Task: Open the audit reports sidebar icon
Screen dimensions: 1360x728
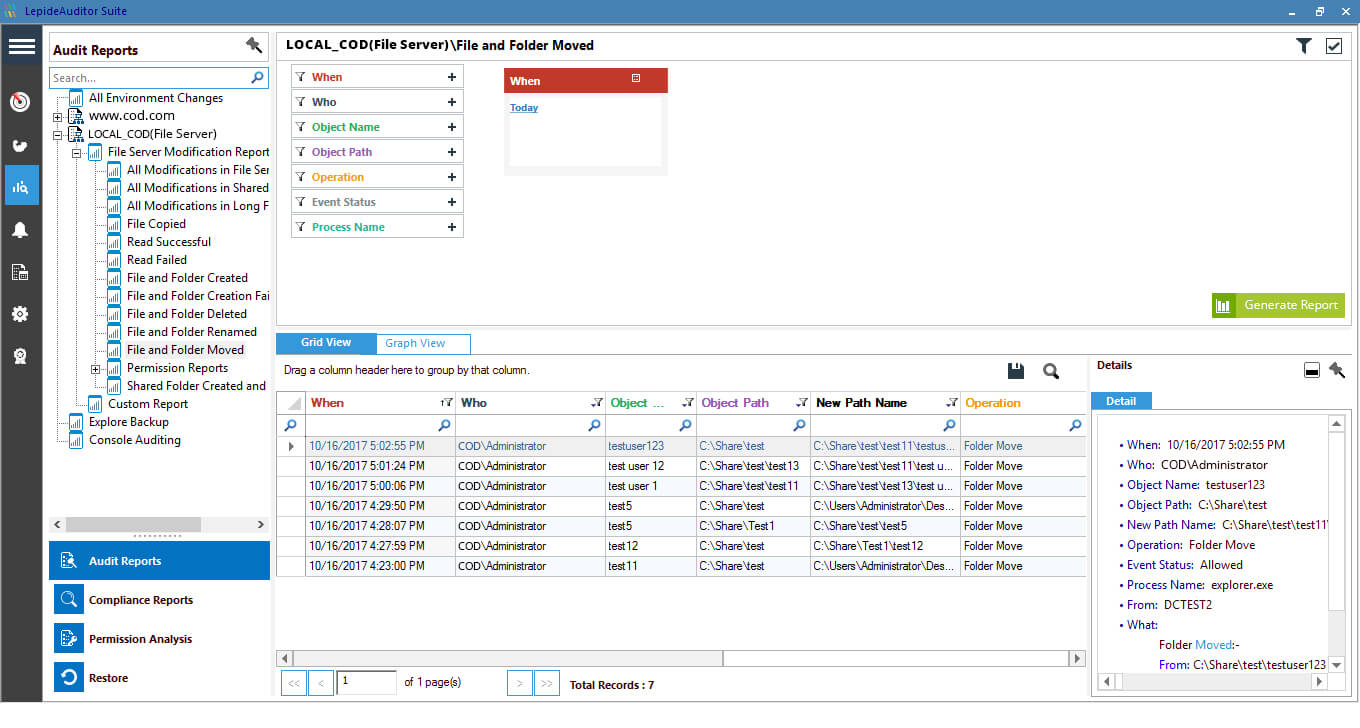Action: (21, 186)
